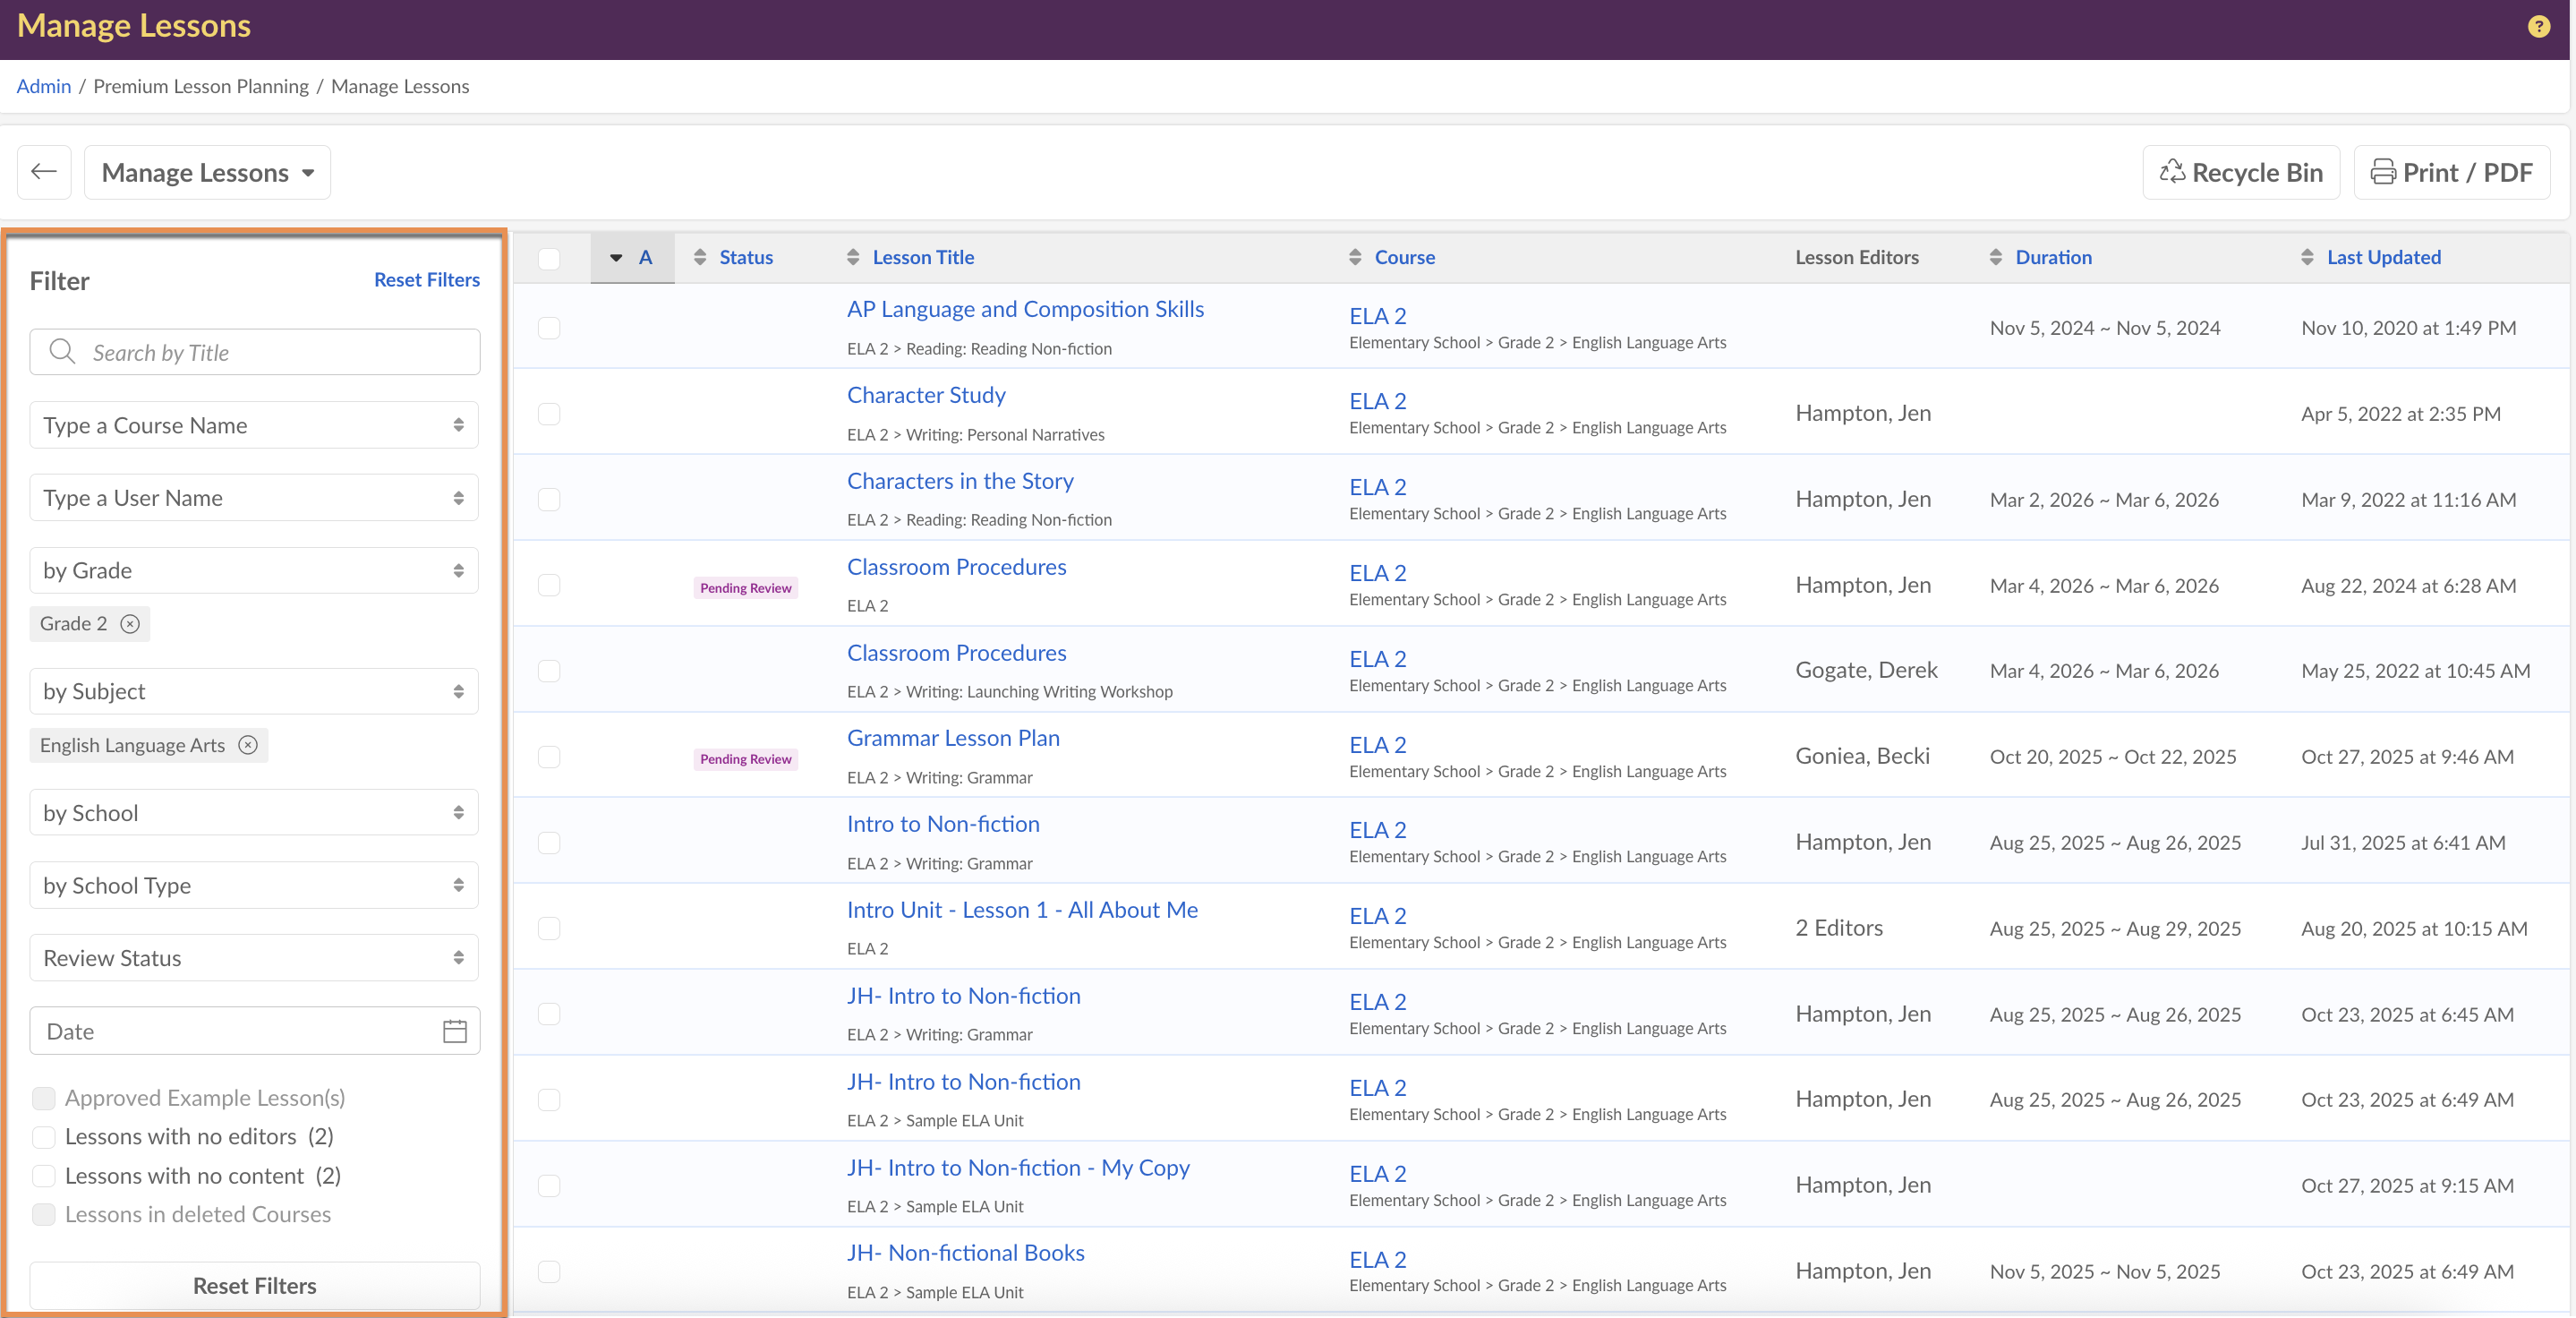Image resolution: width=2576 pixels, height=1318 pixels.
Task: Click the Reset Filters bottom button
Action: pyautogui.click(x=254, y=1285)
